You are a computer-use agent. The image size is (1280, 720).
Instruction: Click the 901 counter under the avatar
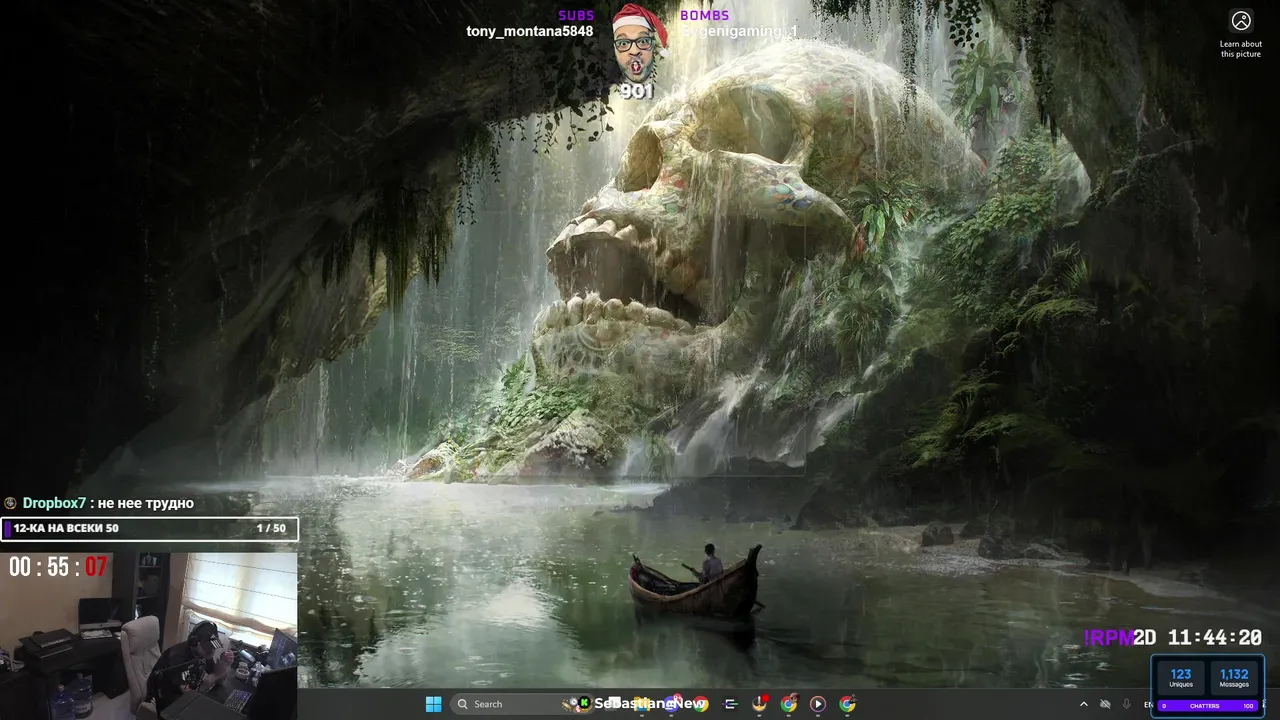click(x=637, y=91)
